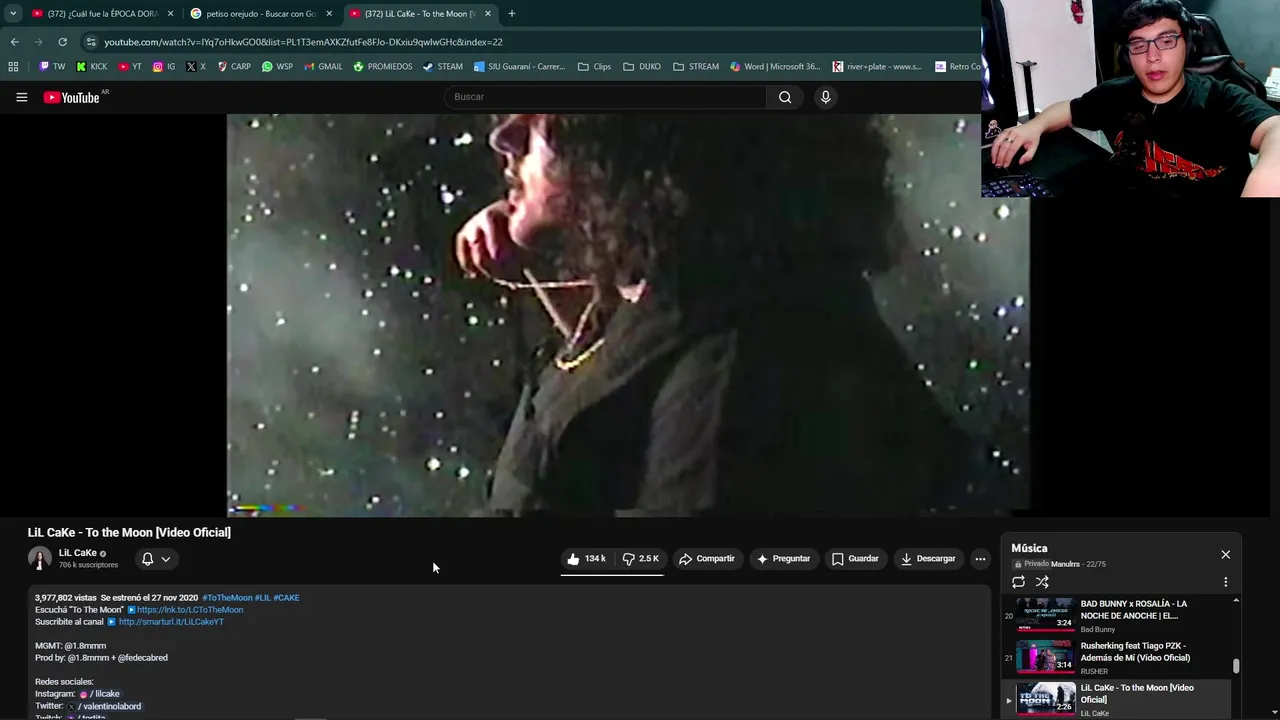Screen dimensions: 1280x720
Task: Click the address bar URL
Action: (x=303, y=42)
